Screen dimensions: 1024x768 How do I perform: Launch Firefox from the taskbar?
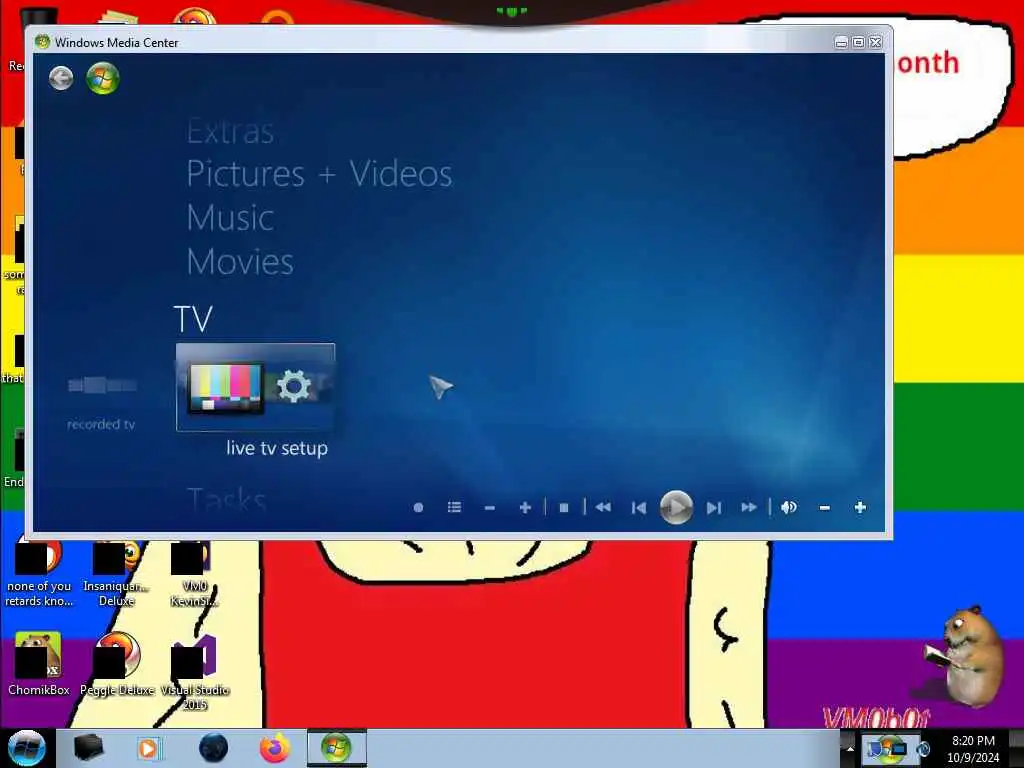(275, 748)
